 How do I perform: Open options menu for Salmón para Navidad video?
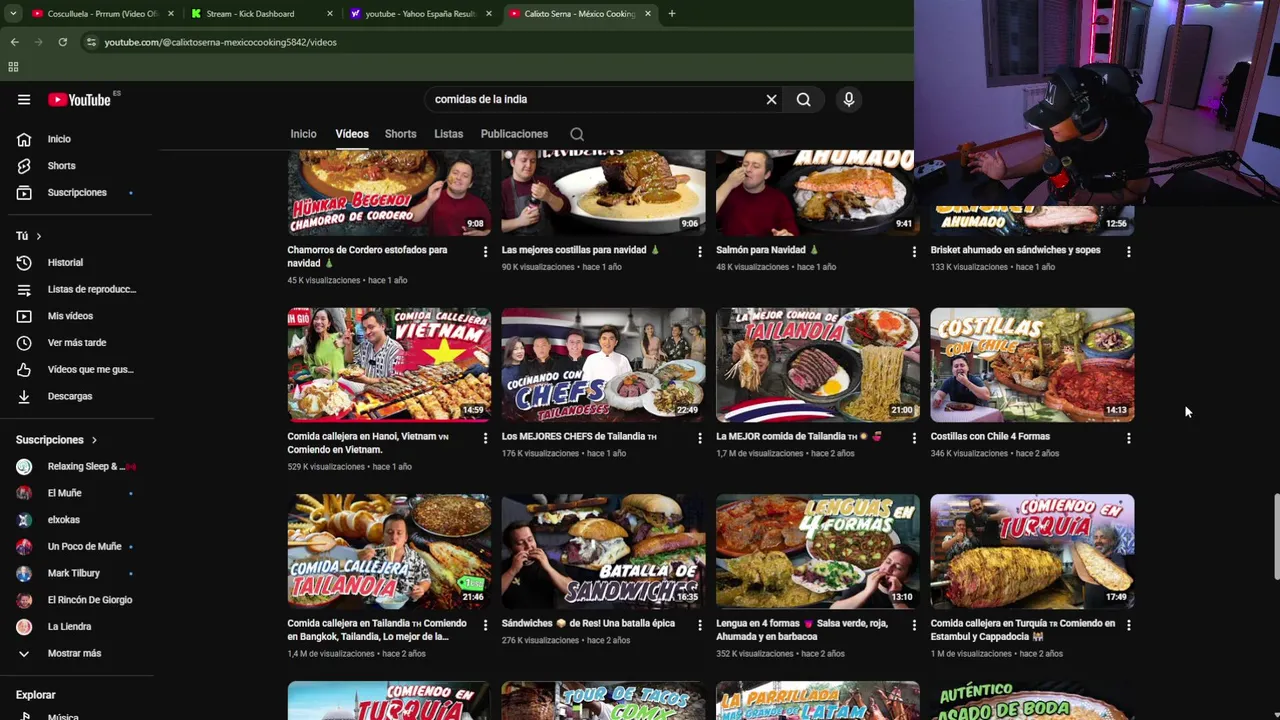913,252
